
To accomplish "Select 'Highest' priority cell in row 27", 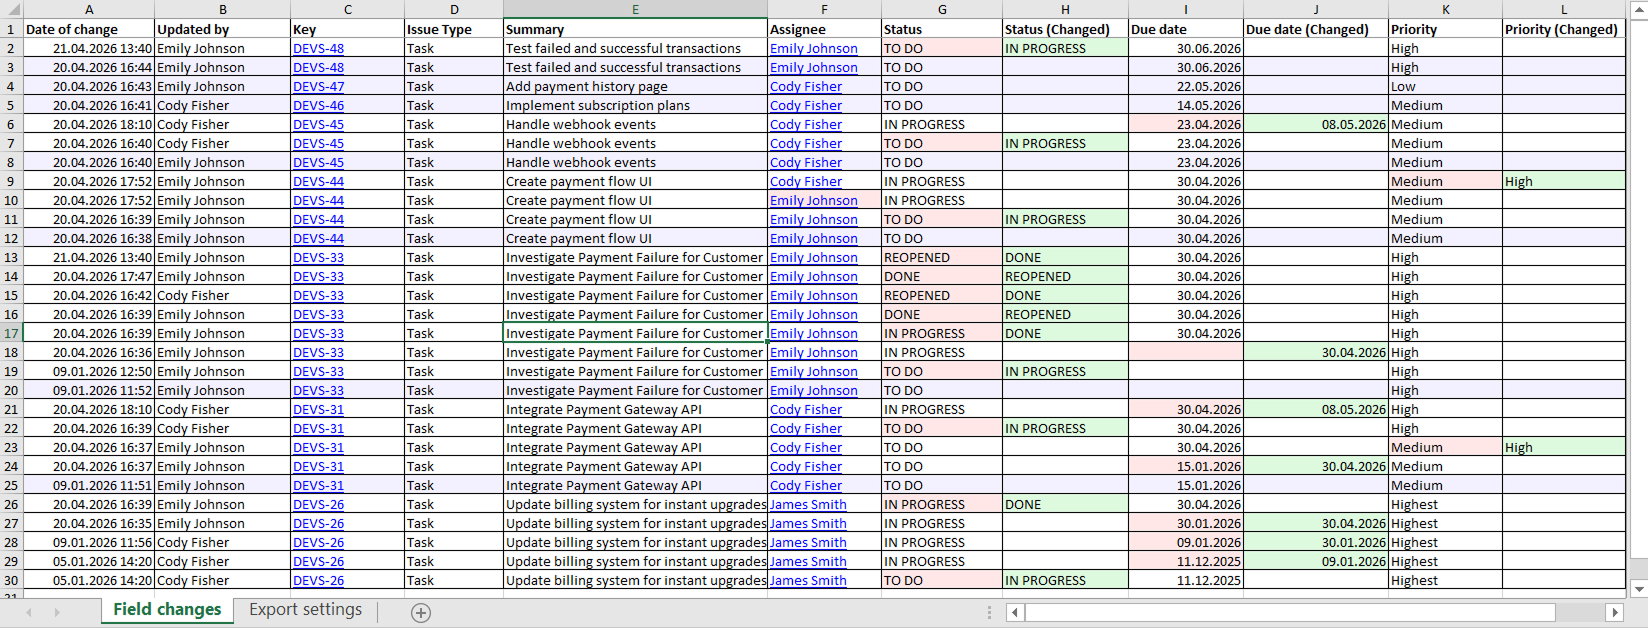I will (x=1445, y=523).
